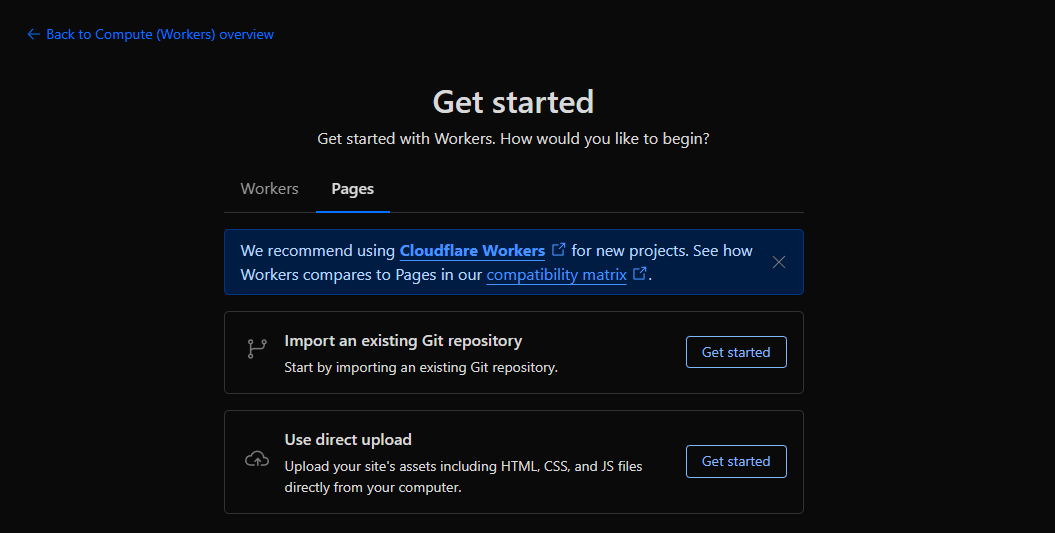This screenshot has width=1055, height=533.
Task: Click the back arrow icon
Action: pos(33,34)
